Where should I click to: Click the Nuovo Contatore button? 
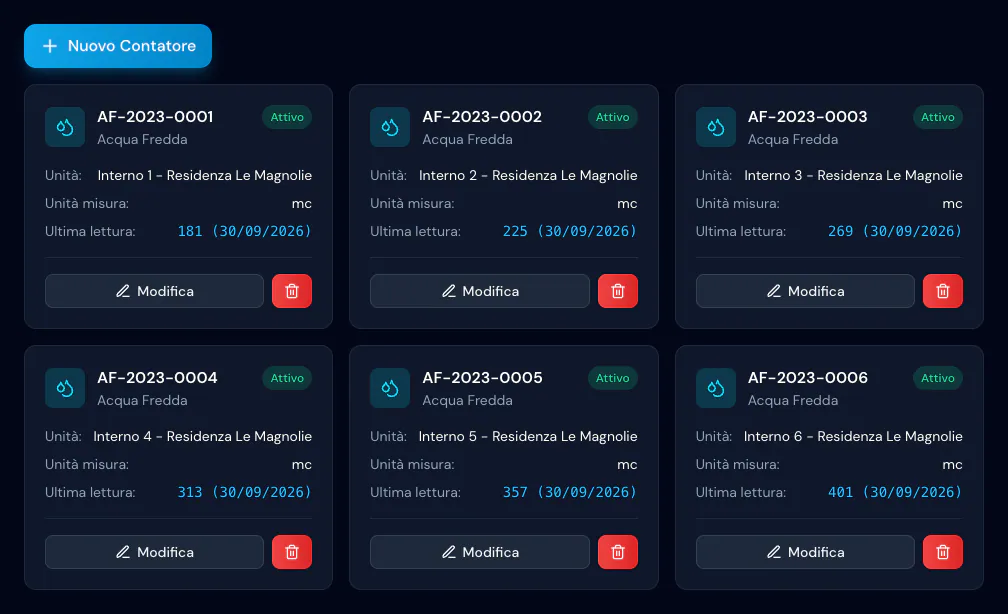click(118, 46)
